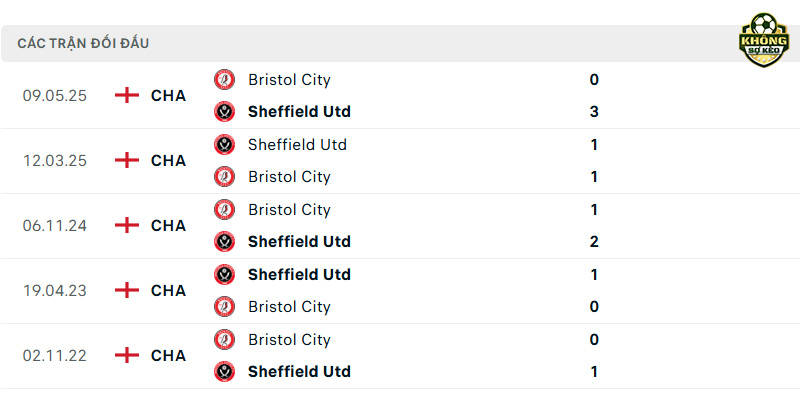The height and width of the screenshot is (400, 800).
Task: Click England flag icon for 19.04.23 match
Action: (127, 290)
